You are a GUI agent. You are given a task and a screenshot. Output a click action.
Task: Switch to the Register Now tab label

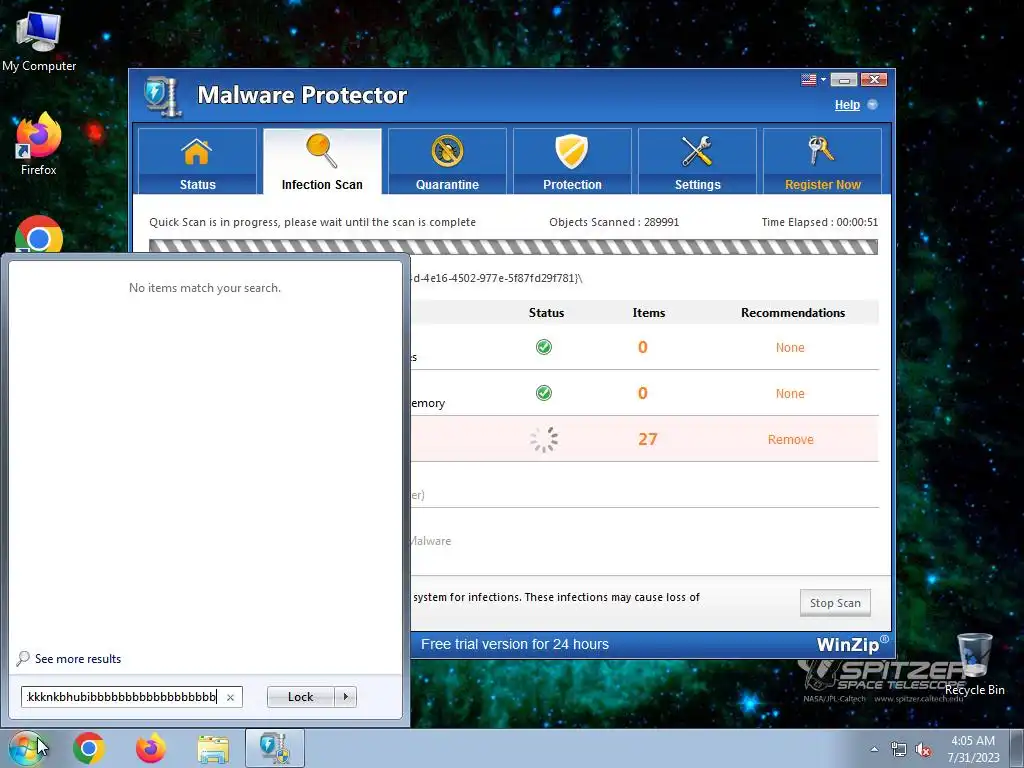click(823, 185)
